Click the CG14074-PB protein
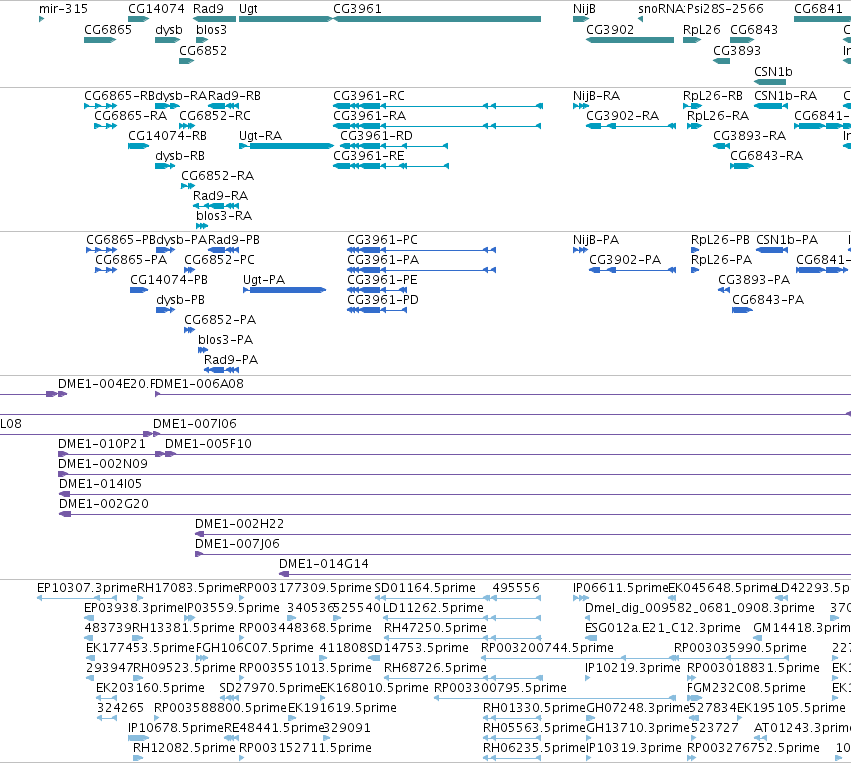The width and height of the screenshot is (851, 763). pos(139,290)
